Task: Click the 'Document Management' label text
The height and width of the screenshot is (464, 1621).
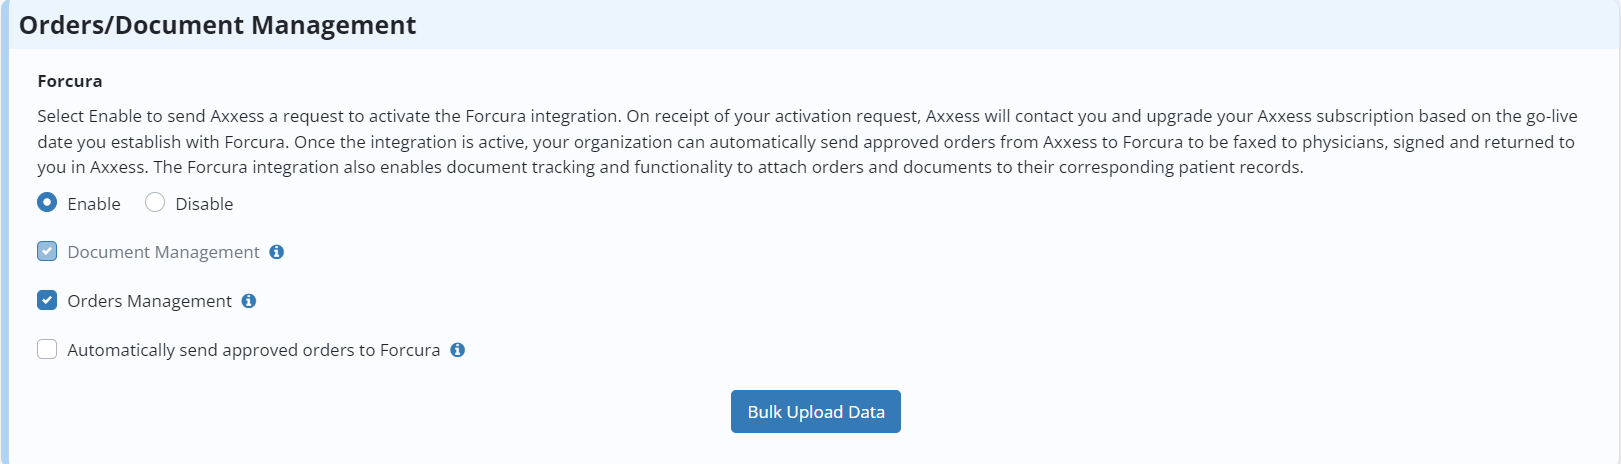Action: [163, 252]
